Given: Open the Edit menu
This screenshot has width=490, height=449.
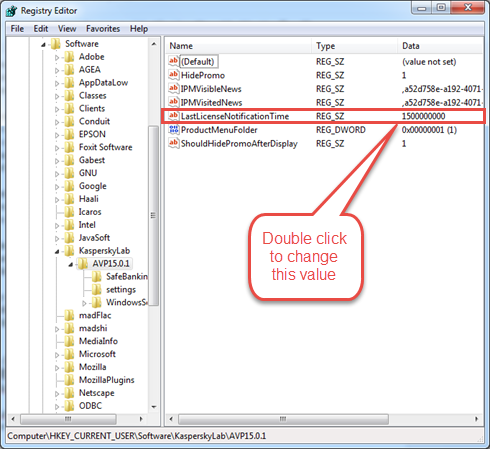Looking at the screenshot, I should pos(41,29).
